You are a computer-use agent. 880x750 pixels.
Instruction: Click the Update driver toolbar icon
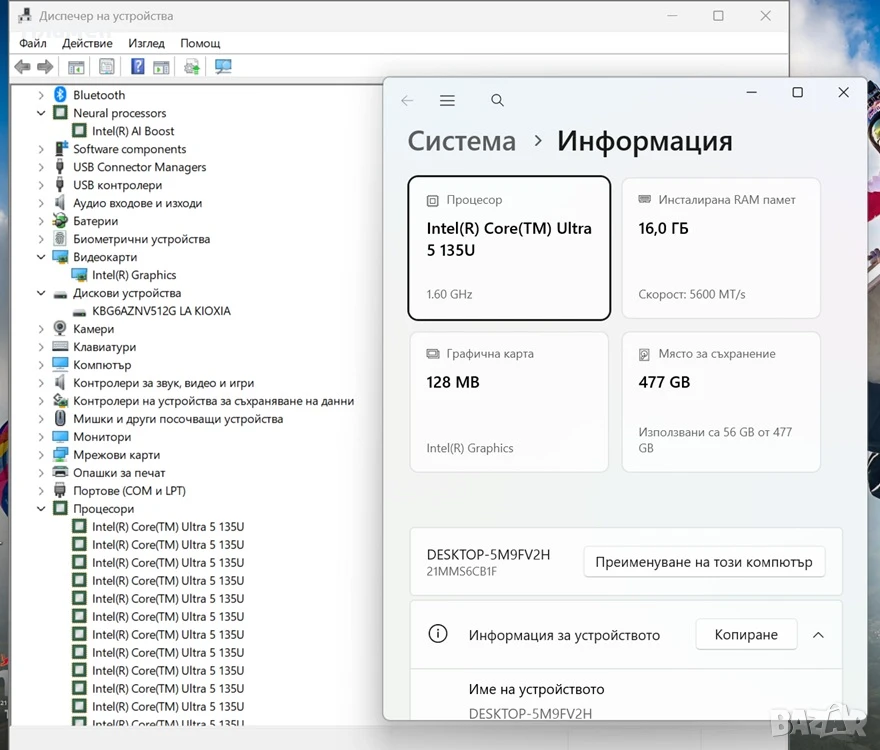(x=192, y=67)
